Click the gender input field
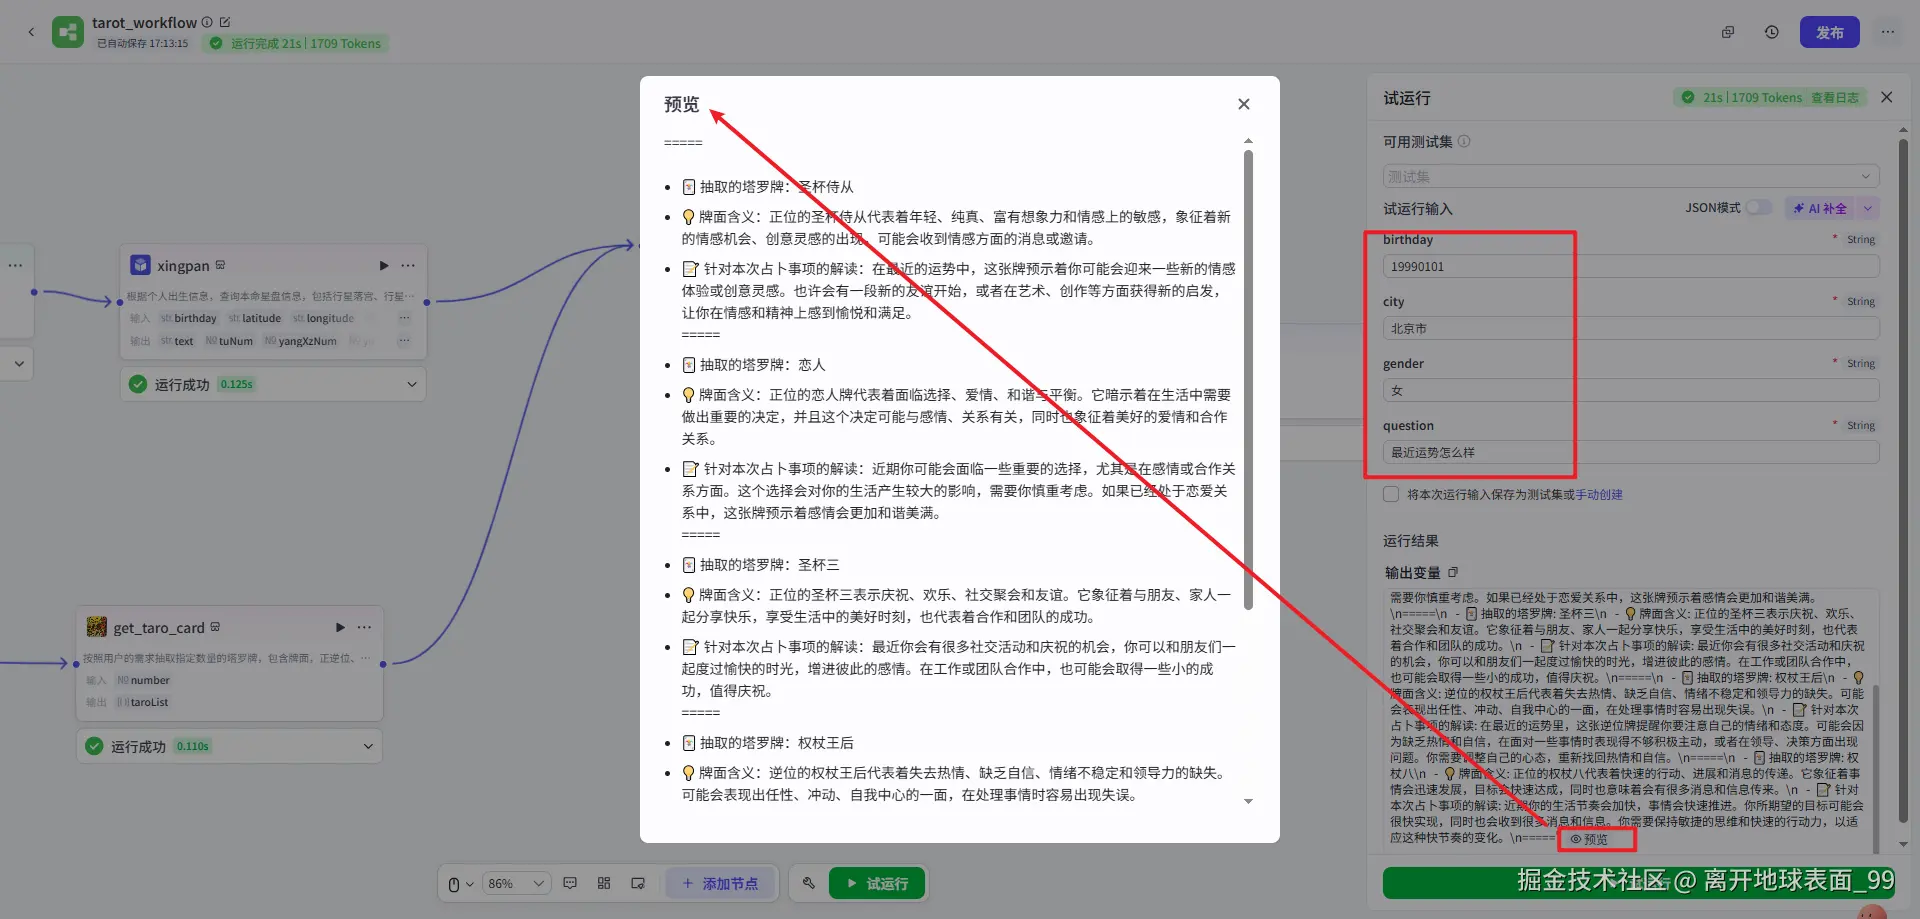 click(x=1630, y=390)
